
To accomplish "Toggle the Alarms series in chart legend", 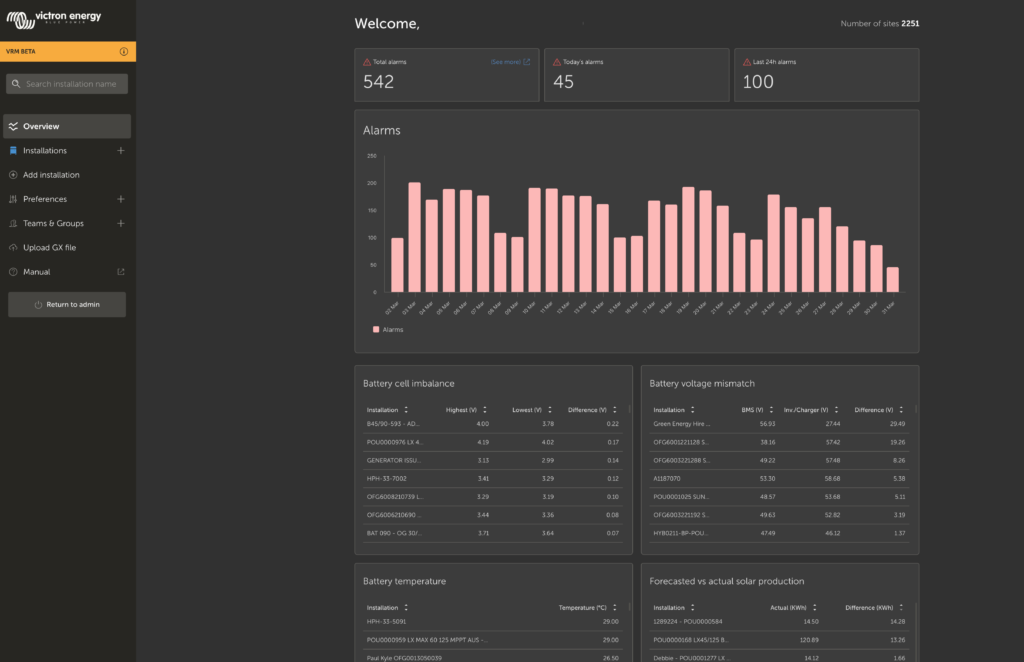I will (x=388, y=330).
